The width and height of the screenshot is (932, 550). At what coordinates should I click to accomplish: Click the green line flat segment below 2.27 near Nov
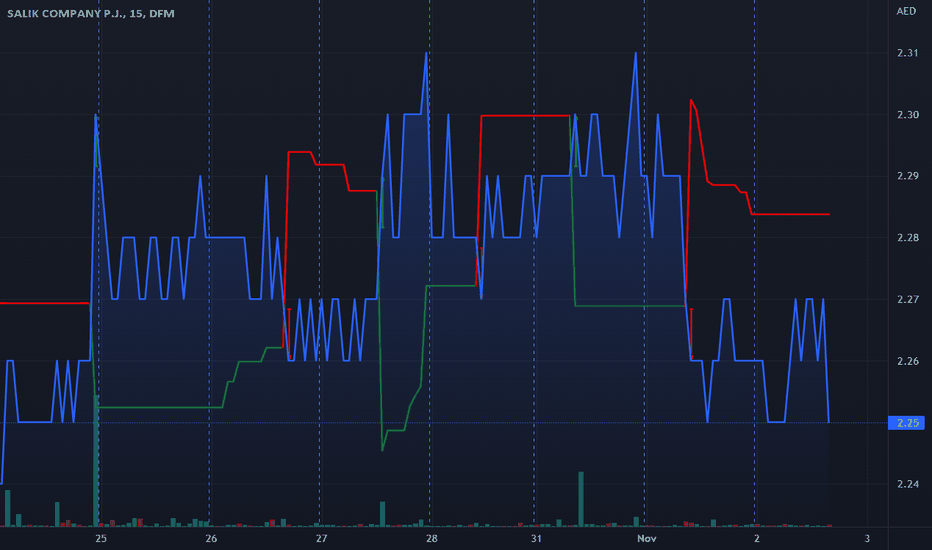click(630, 306)
